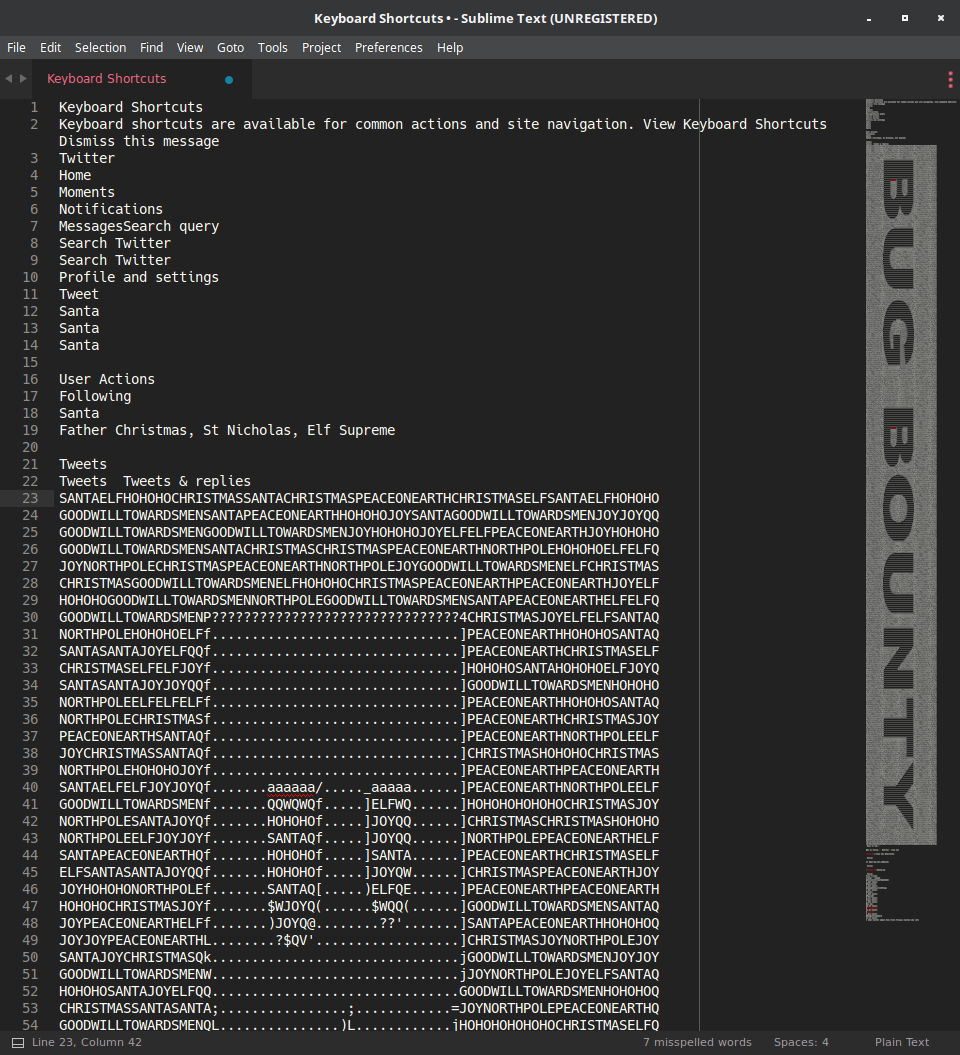The image size is (960, 1055).
Task: Click the 7 misspelled words indicator
Action: (697, 1042)
